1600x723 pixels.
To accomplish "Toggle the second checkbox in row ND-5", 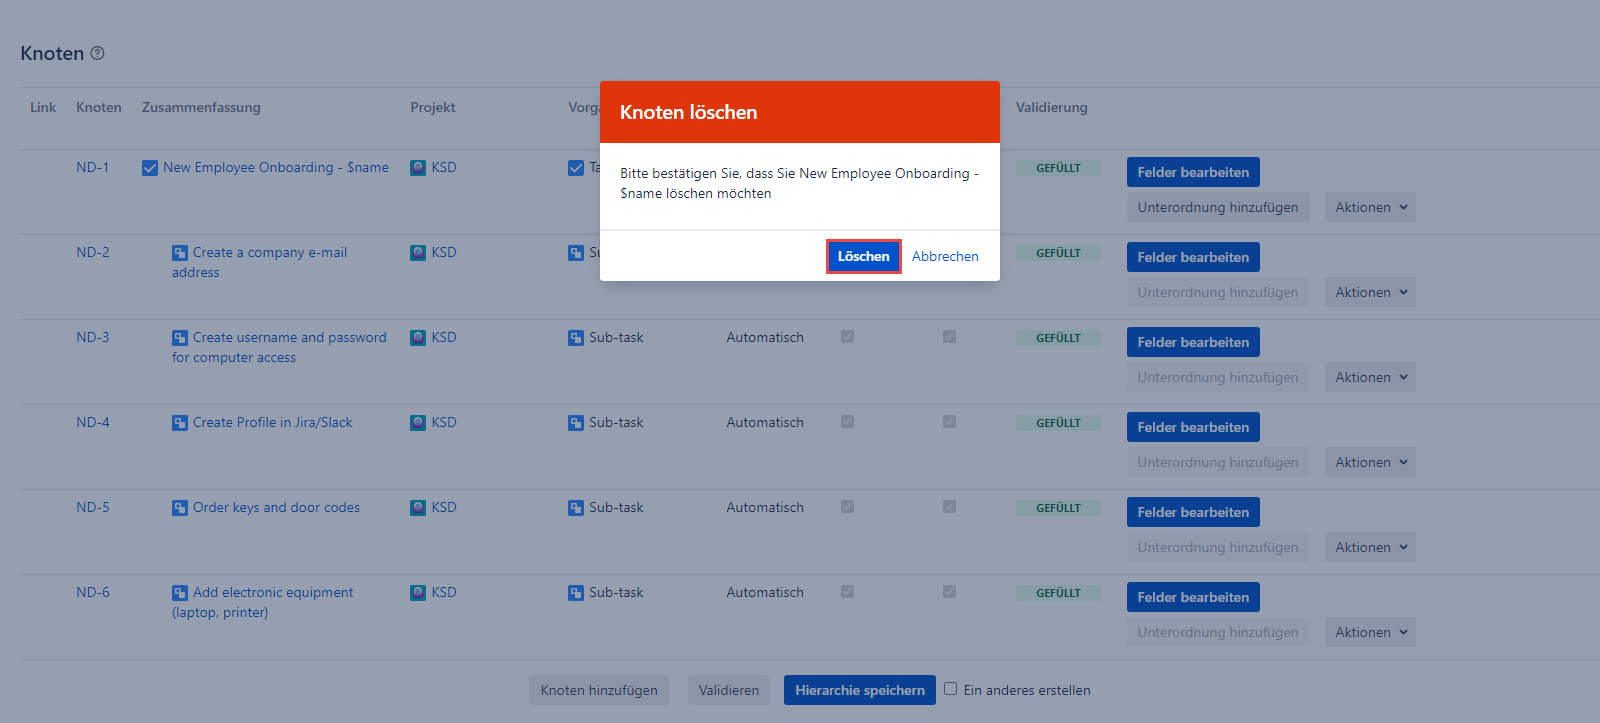I will (949, 507).
